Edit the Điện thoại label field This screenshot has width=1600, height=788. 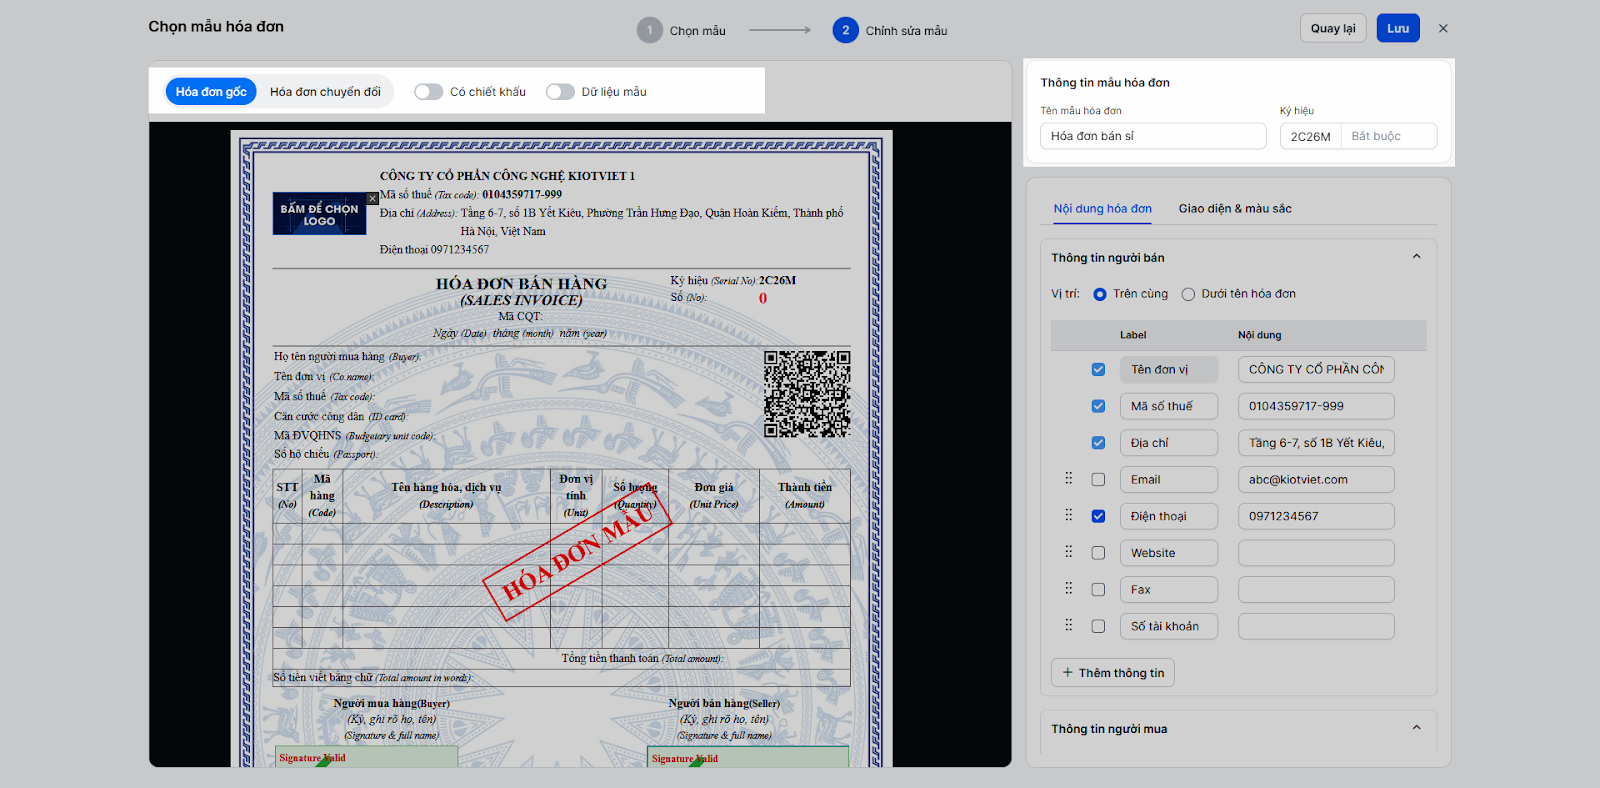click(x=1169, y=516)
